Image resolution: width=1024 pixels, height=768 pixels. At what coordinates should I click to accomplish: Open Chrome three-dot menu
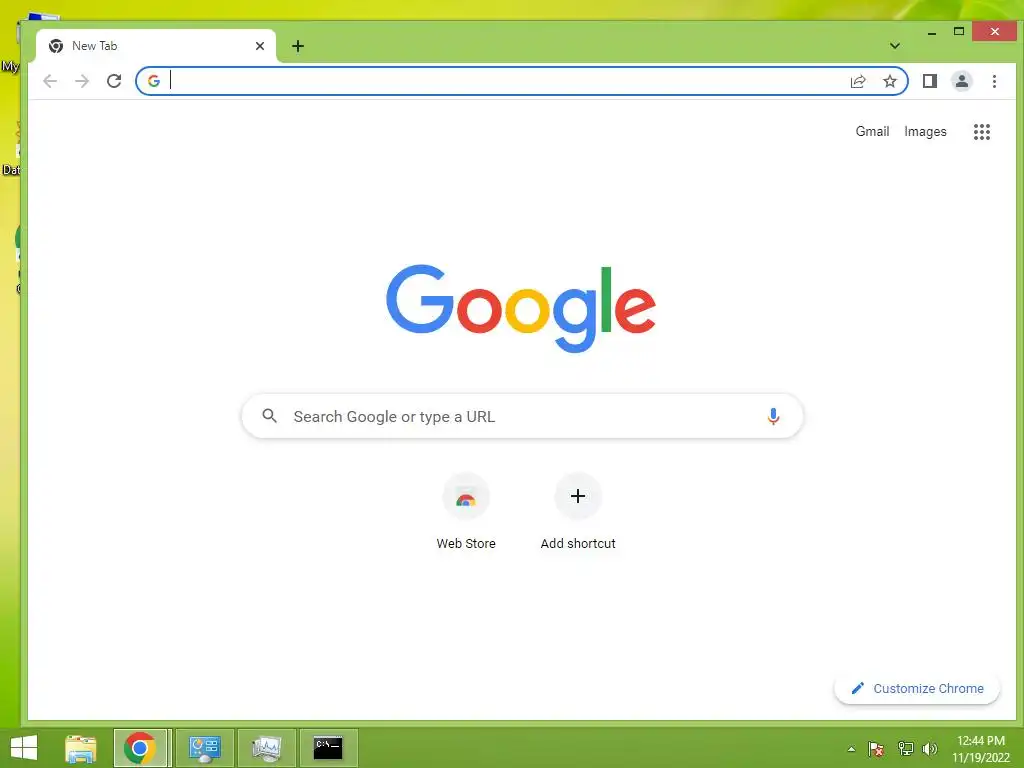coord(994,81)
